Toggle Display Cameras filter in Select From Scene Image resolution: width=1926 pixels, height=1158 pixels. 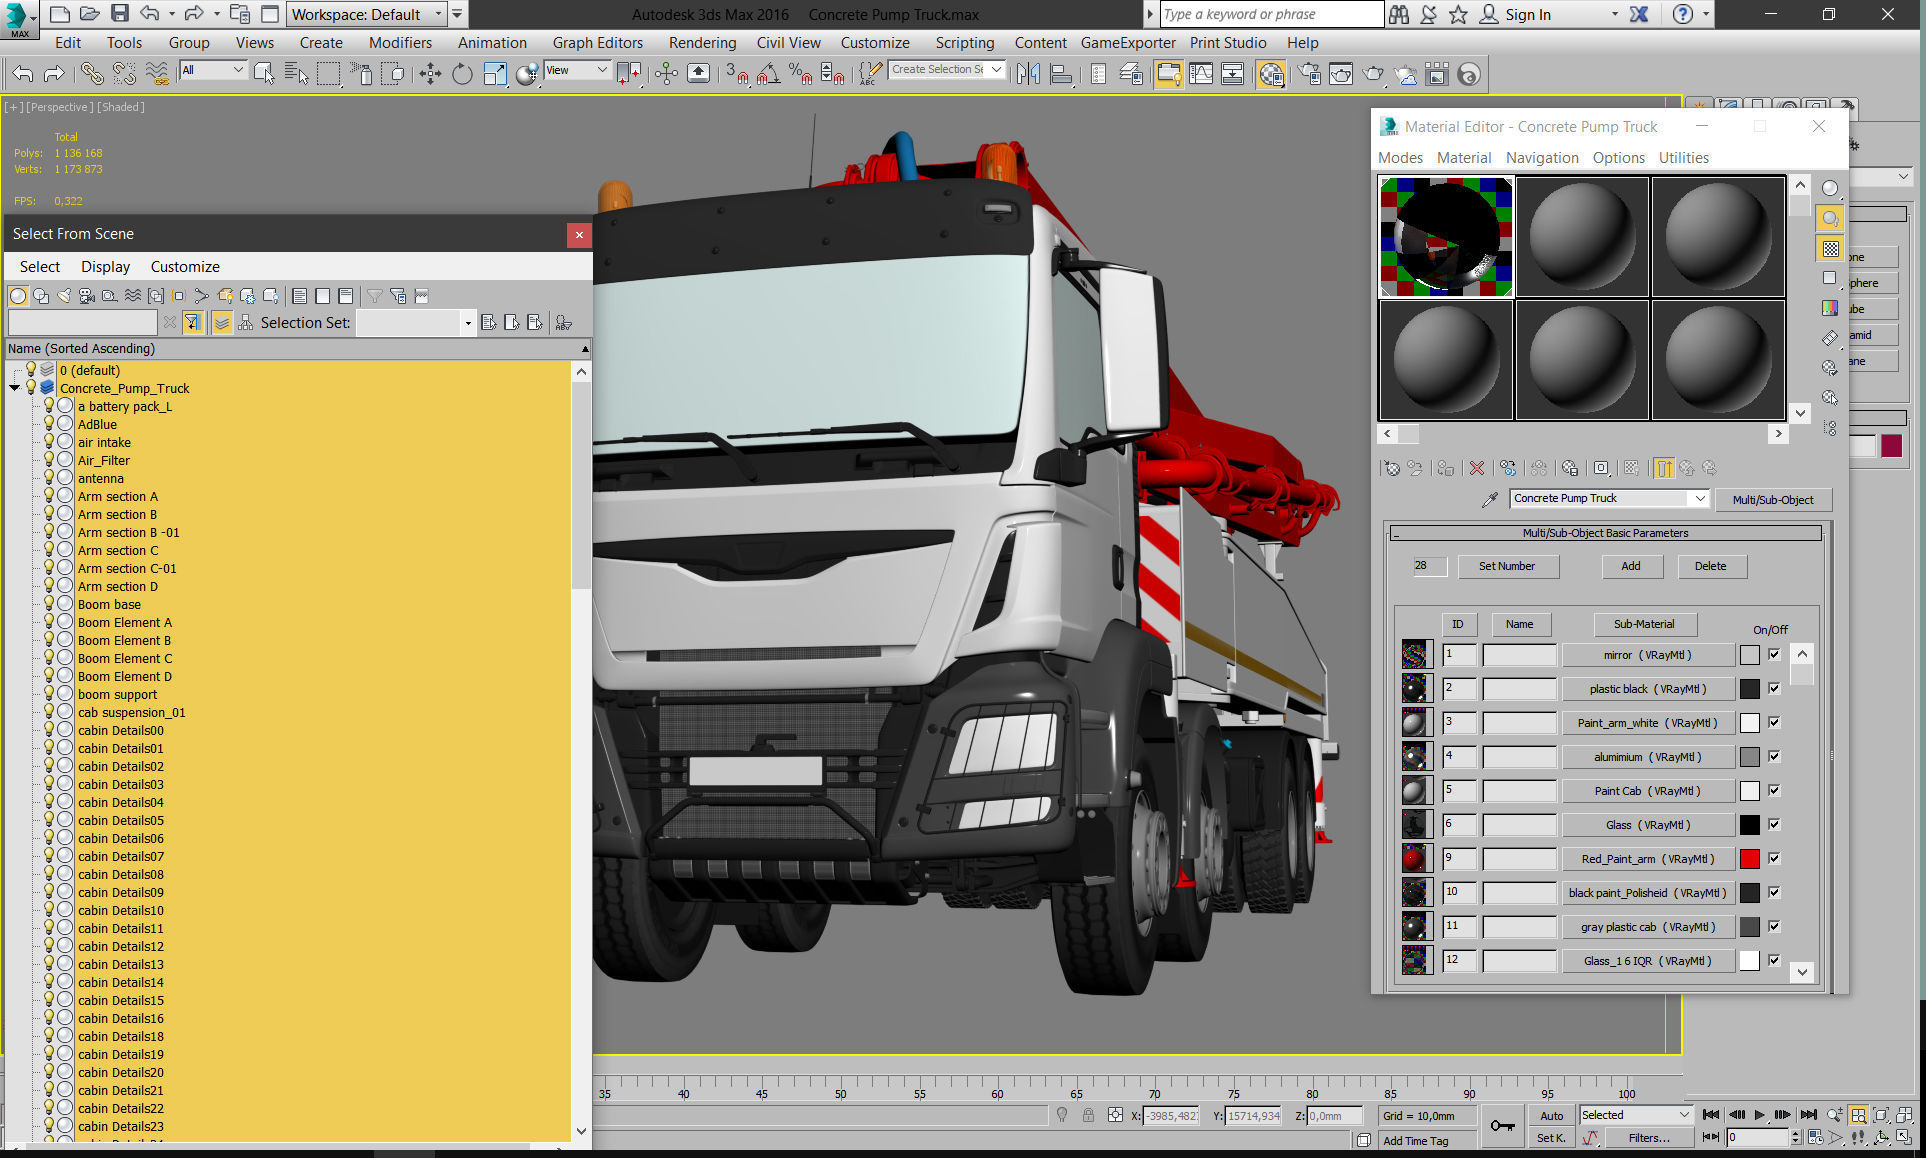(x=87, y=296)
